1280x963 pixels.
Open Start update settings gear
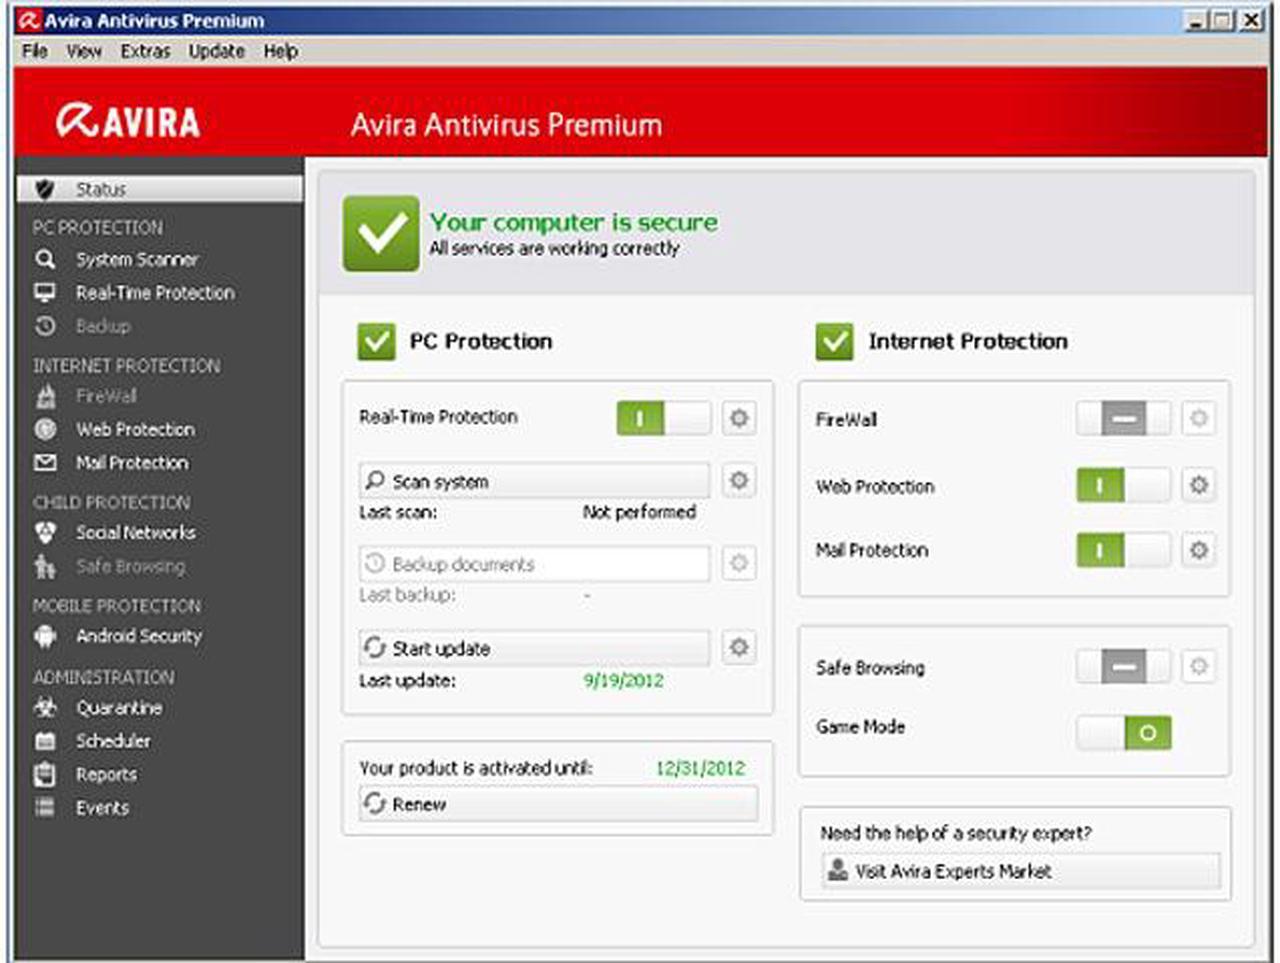coord(739,647)
